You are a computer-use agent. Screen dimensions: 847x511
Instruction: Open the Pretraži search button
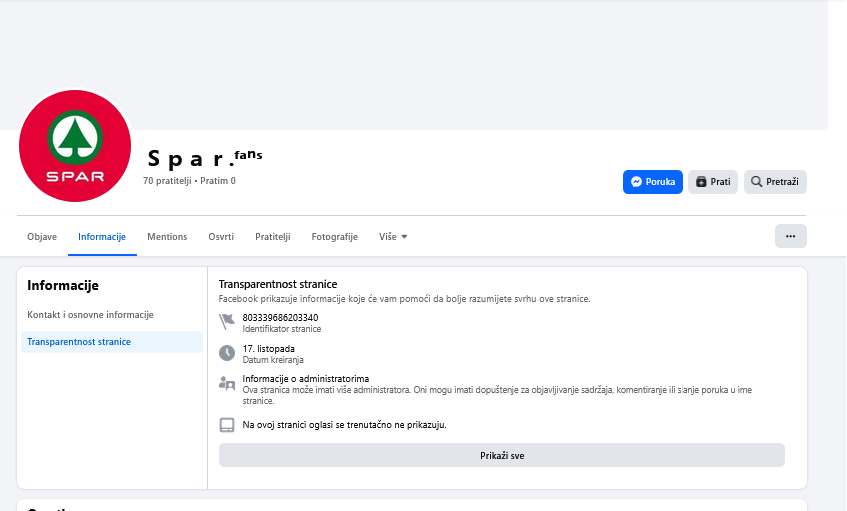(775, 182)
